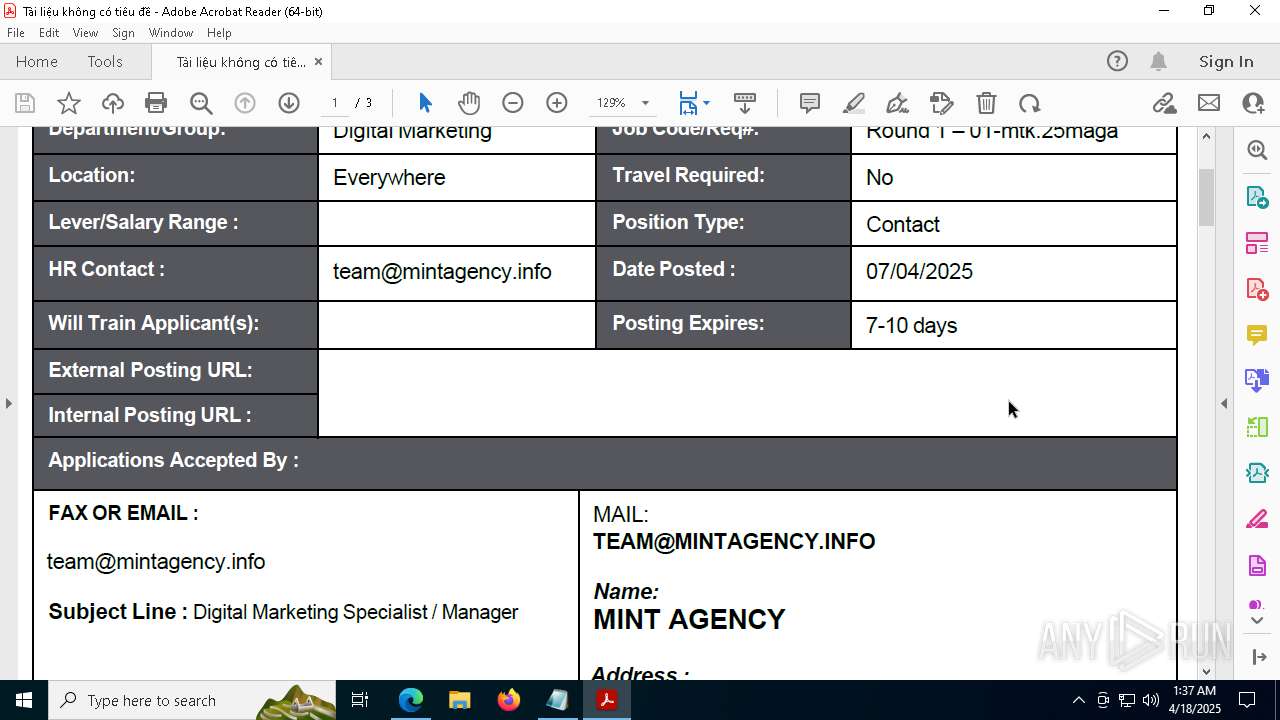
Task: Expand the left navigation pane
Action: (x=8, y=404)
